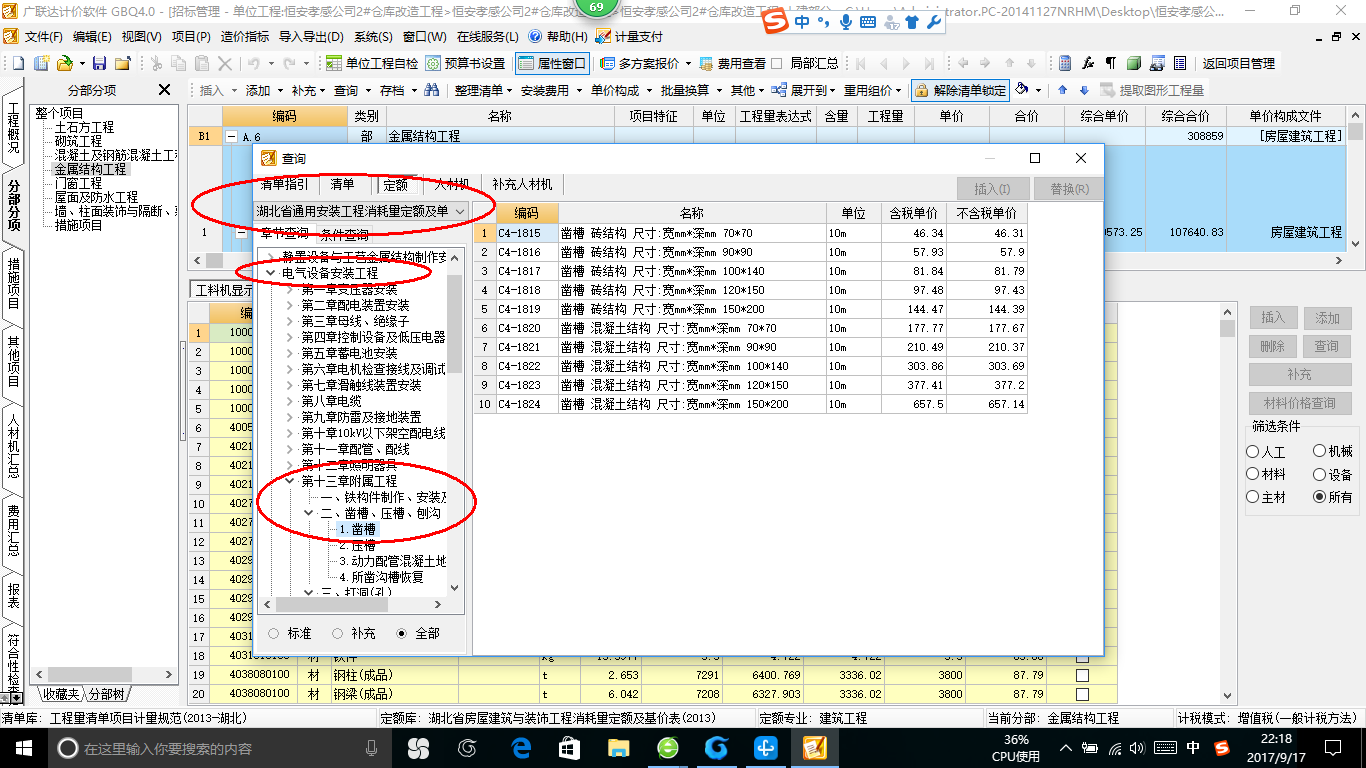
Task: Open Windows Store from taskbar
Action: click(x=570, y=747)
